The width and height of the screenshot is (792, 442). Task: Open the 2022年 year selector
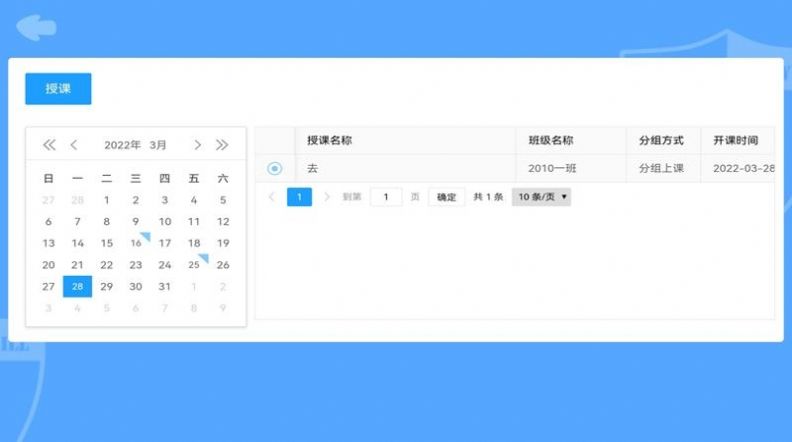(x=122, y=145)
